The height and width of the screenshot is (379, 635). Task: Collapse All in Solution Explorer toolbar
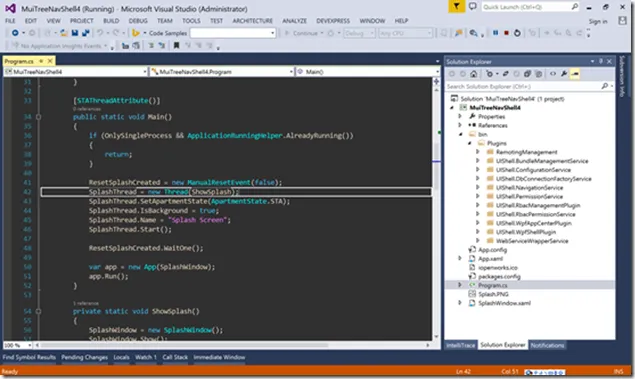click(x=527, y=74)
